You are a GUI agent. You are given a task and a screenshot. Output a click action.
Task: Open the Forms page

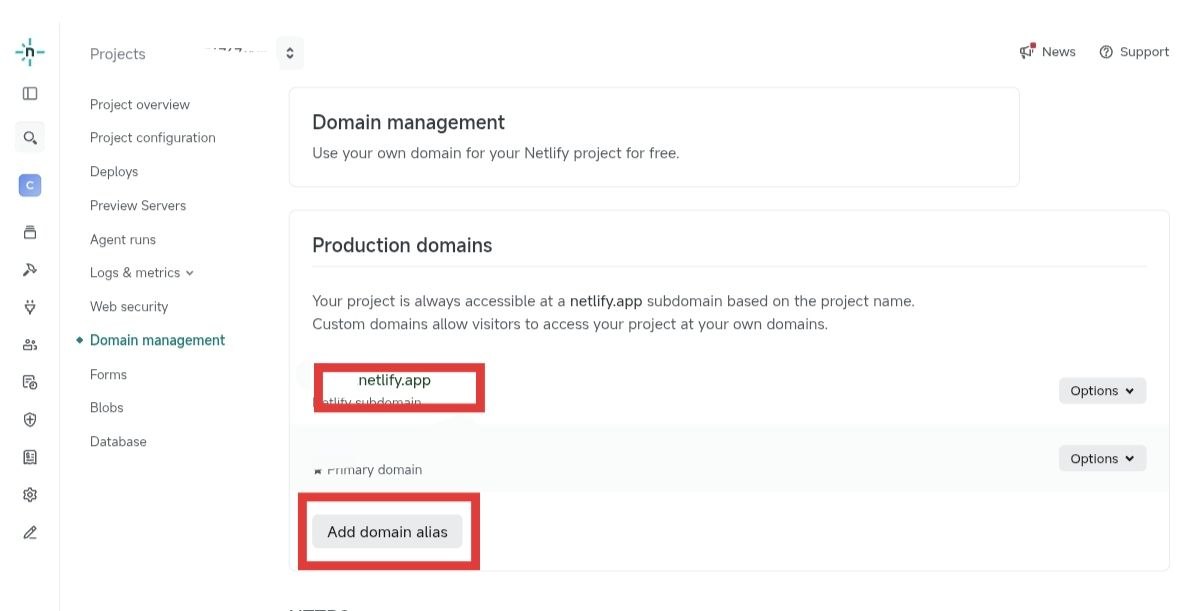tap(108, 375)
